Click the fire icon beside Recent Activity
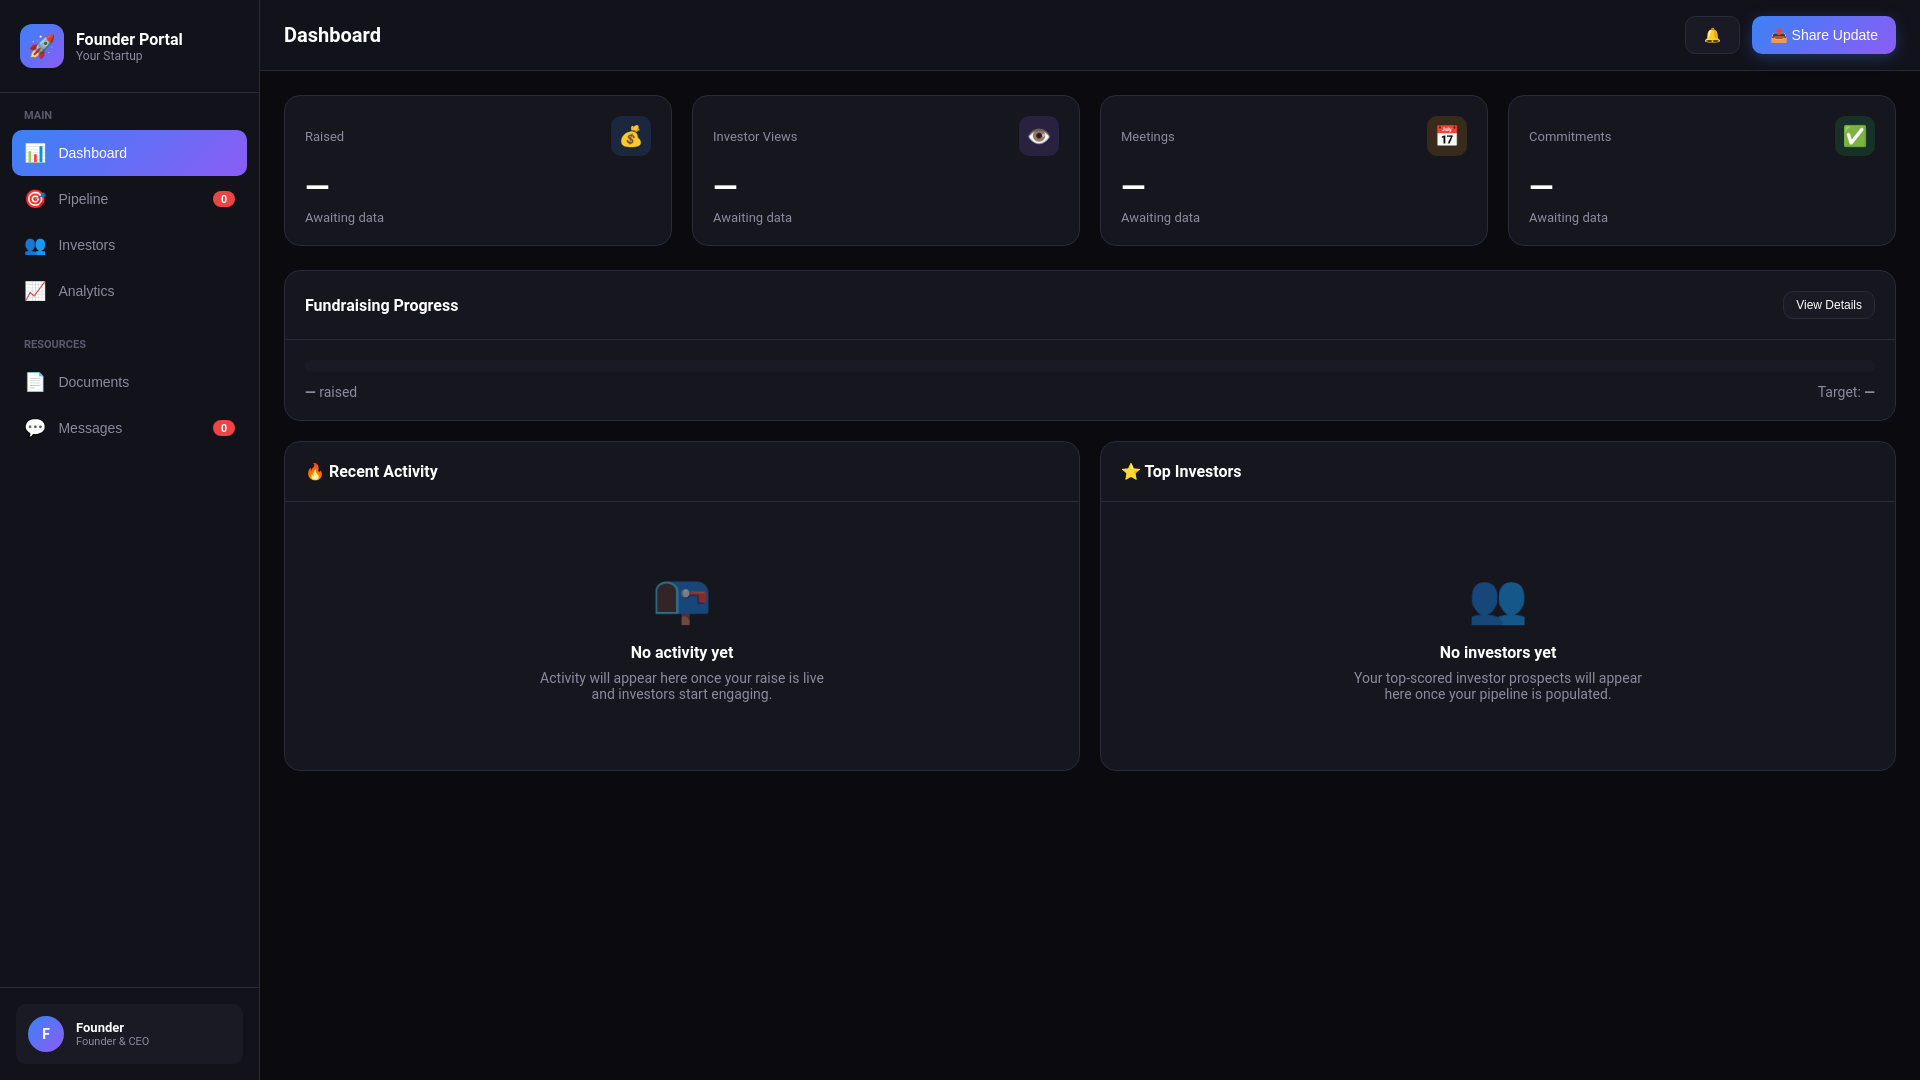Viewport: 1920px width, 1080px height. (x=314, y=471)
